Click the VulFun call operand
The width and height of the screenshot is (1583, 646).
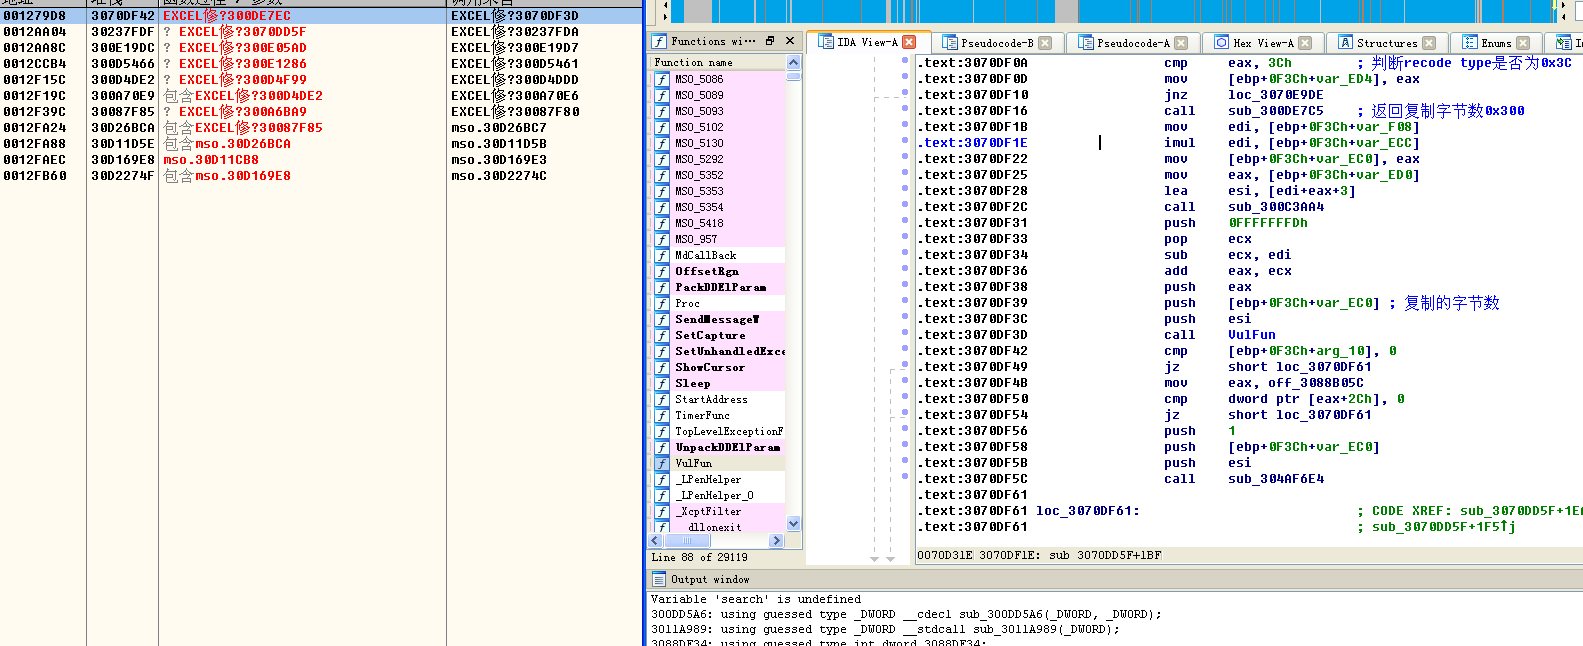[1252, 335]
